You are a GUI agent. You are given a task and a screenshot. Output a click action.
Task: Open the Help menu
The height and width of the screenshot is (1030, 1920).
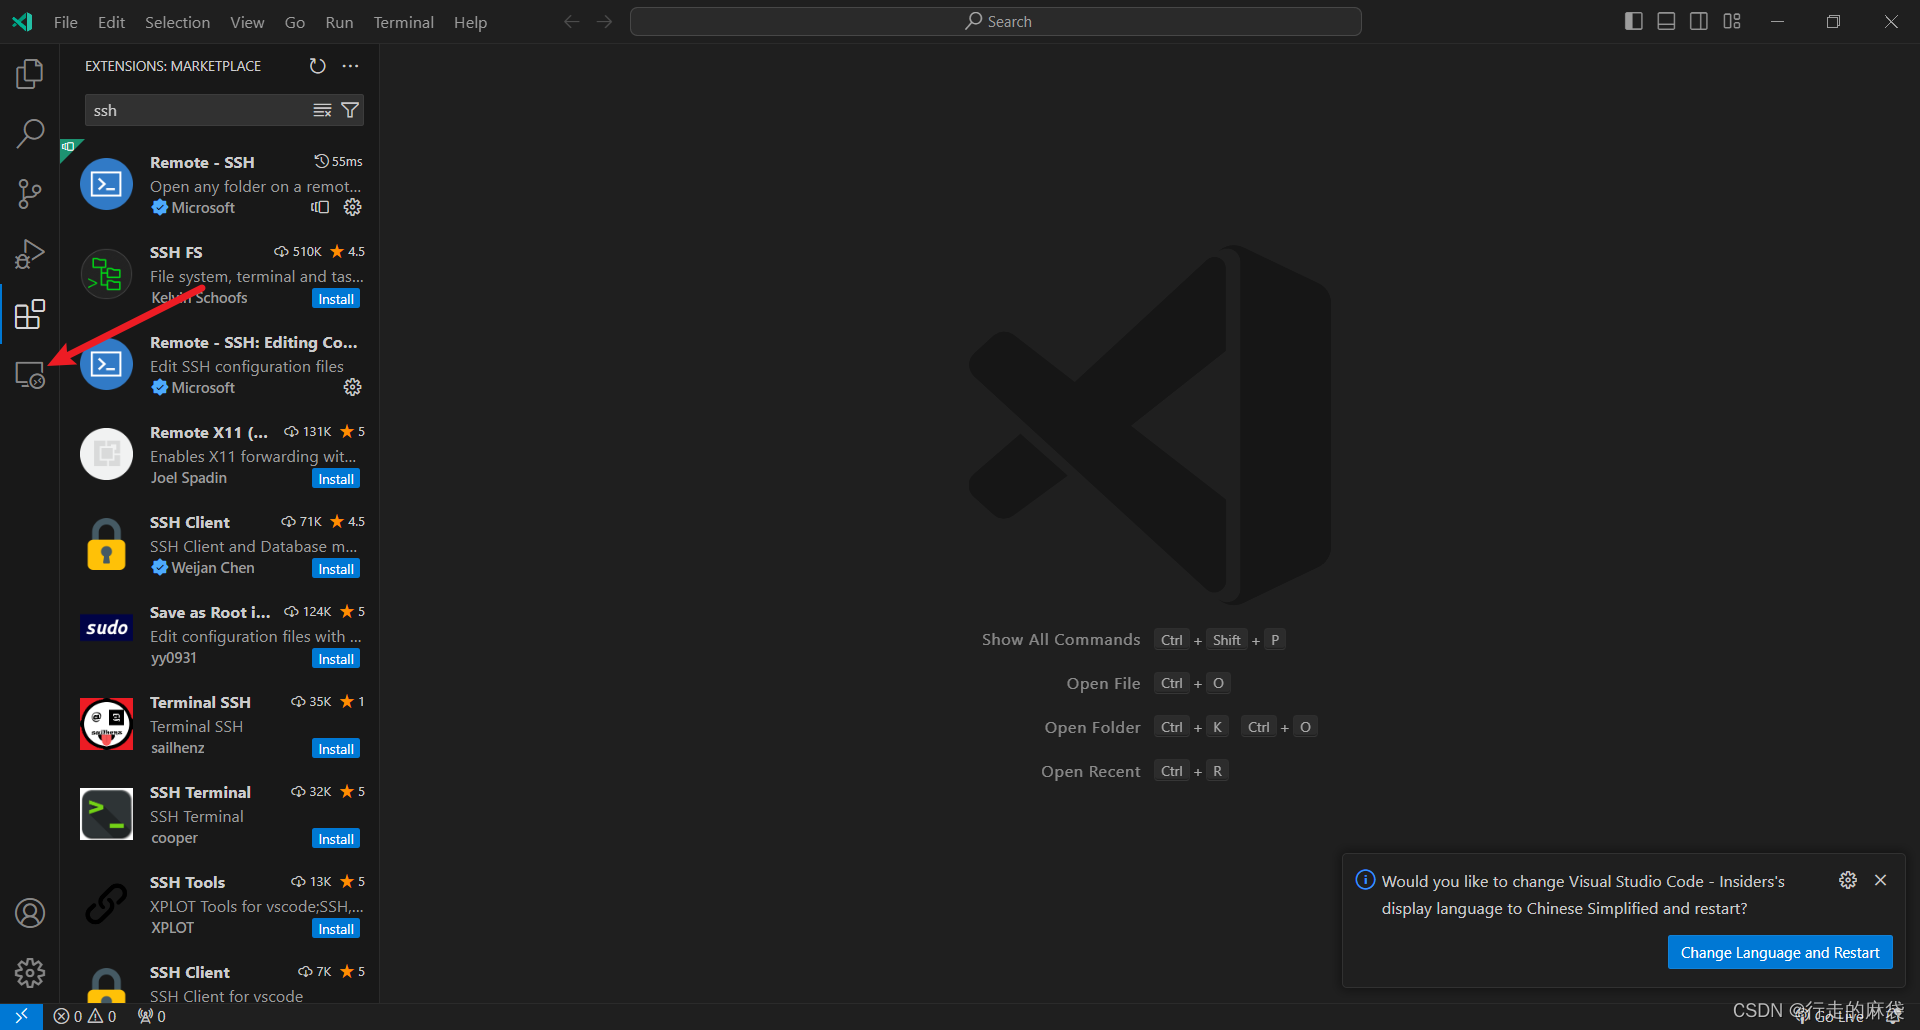pos(470,22)
